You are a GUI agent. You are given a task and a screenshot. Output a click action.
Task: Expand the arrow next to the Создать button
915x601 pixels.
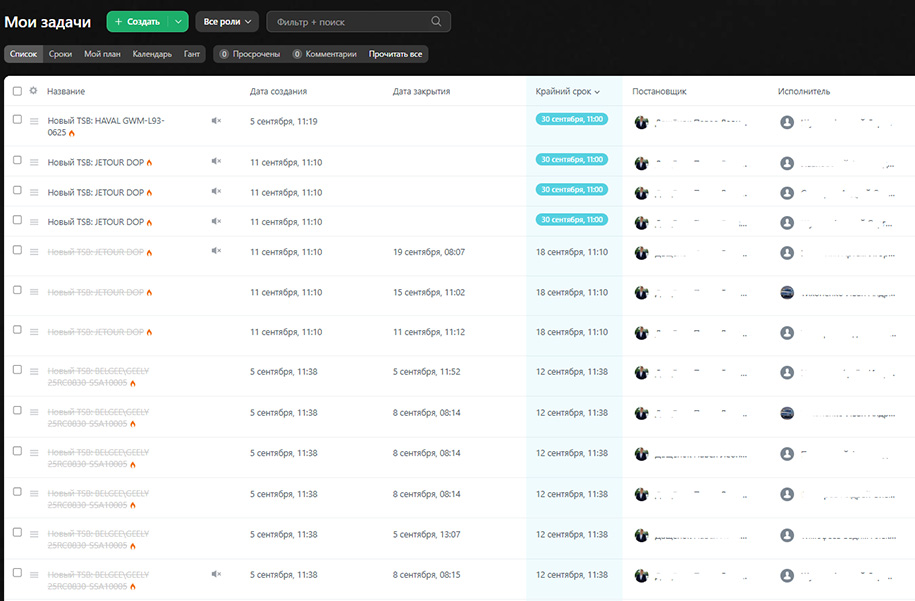pos(178,21)
